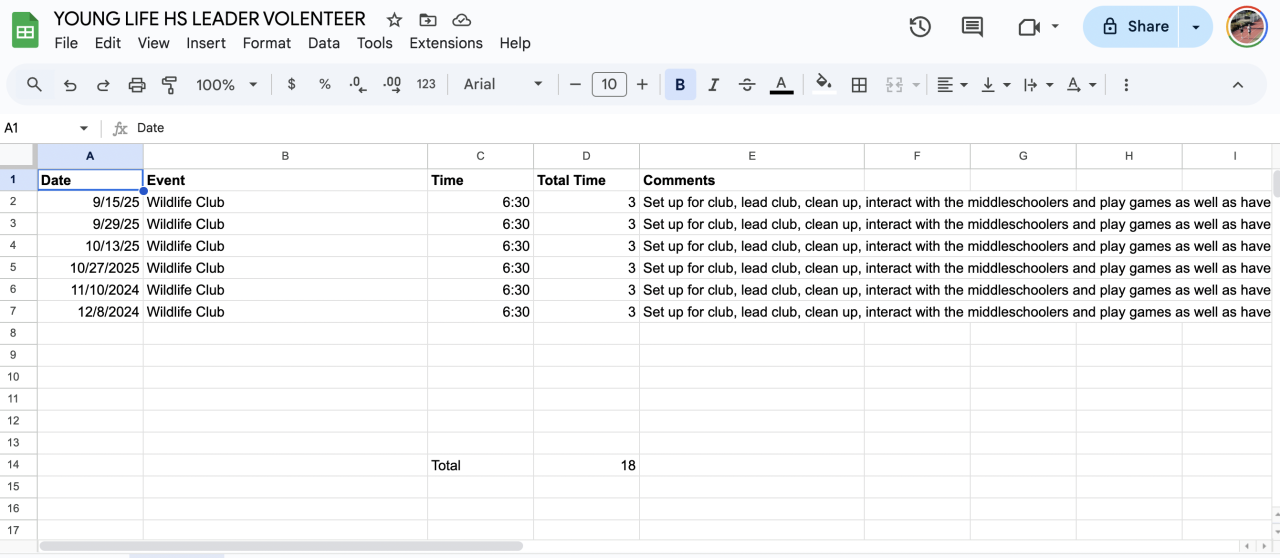Increase font size with plus button

642,85
